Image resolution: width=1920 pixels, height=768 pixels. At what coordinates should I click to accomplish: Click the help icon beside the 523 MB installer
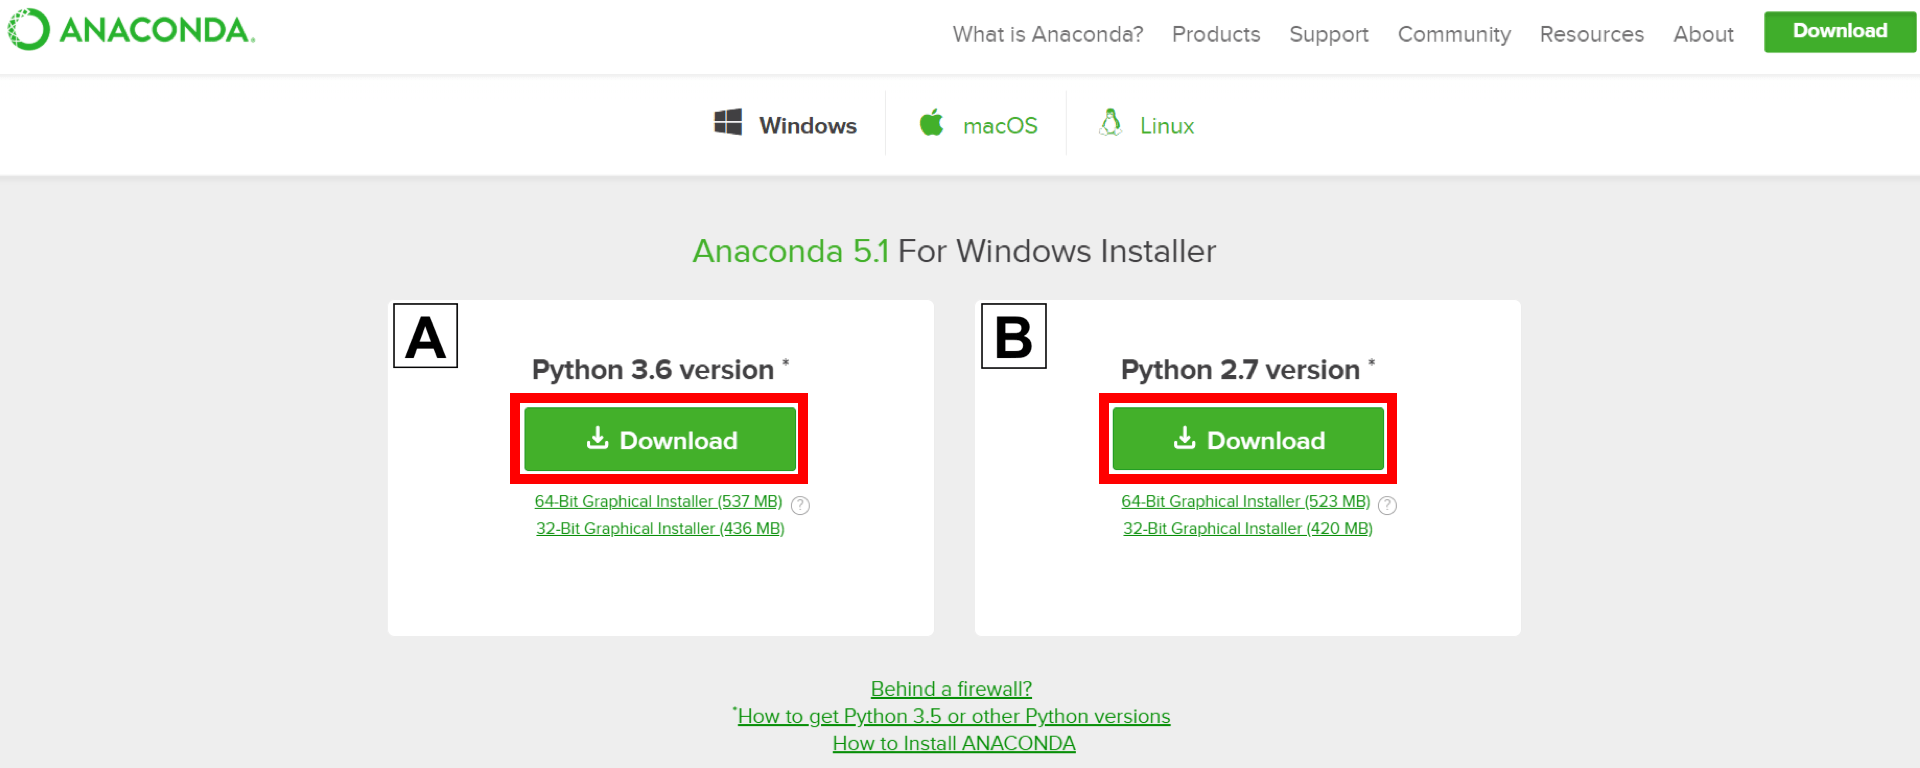1387,505
